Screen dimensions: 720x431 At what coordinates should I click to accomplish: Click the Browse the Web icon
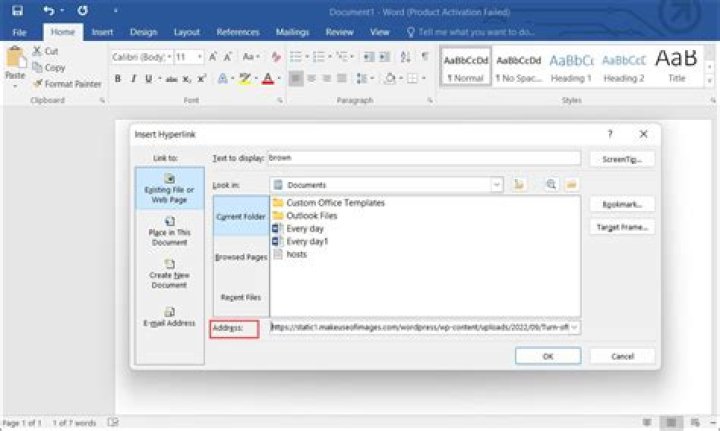point(551,185)
